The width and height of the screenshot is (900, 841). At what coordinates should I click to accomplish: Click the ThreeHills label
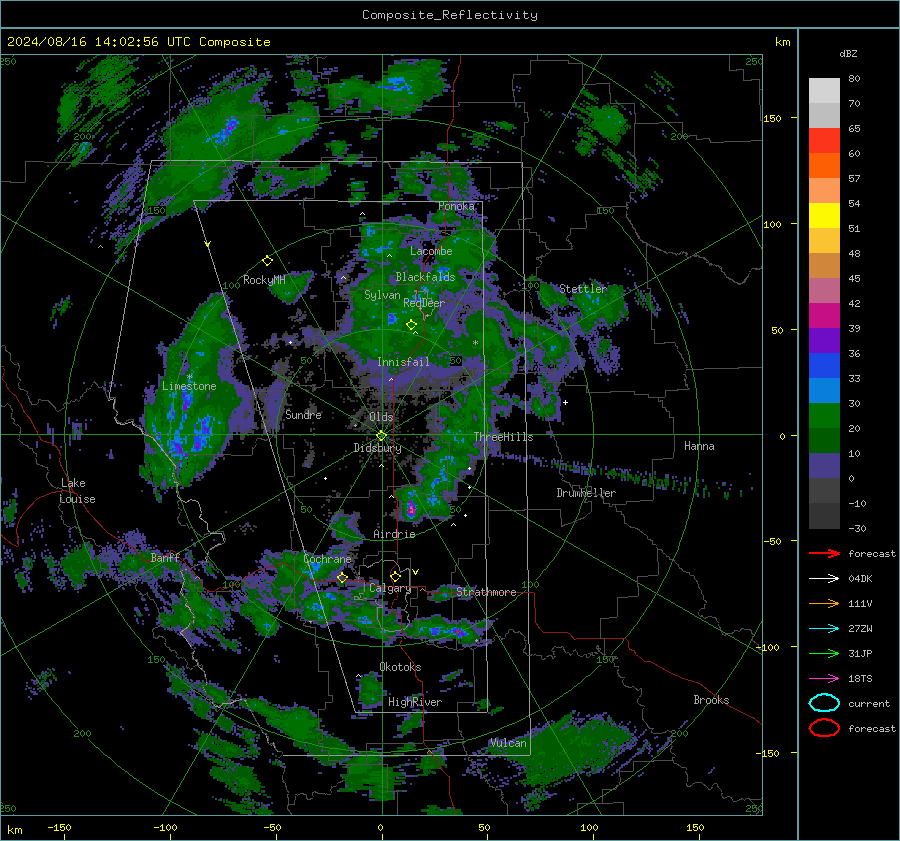pyautogui.click(x=503, y=437)
